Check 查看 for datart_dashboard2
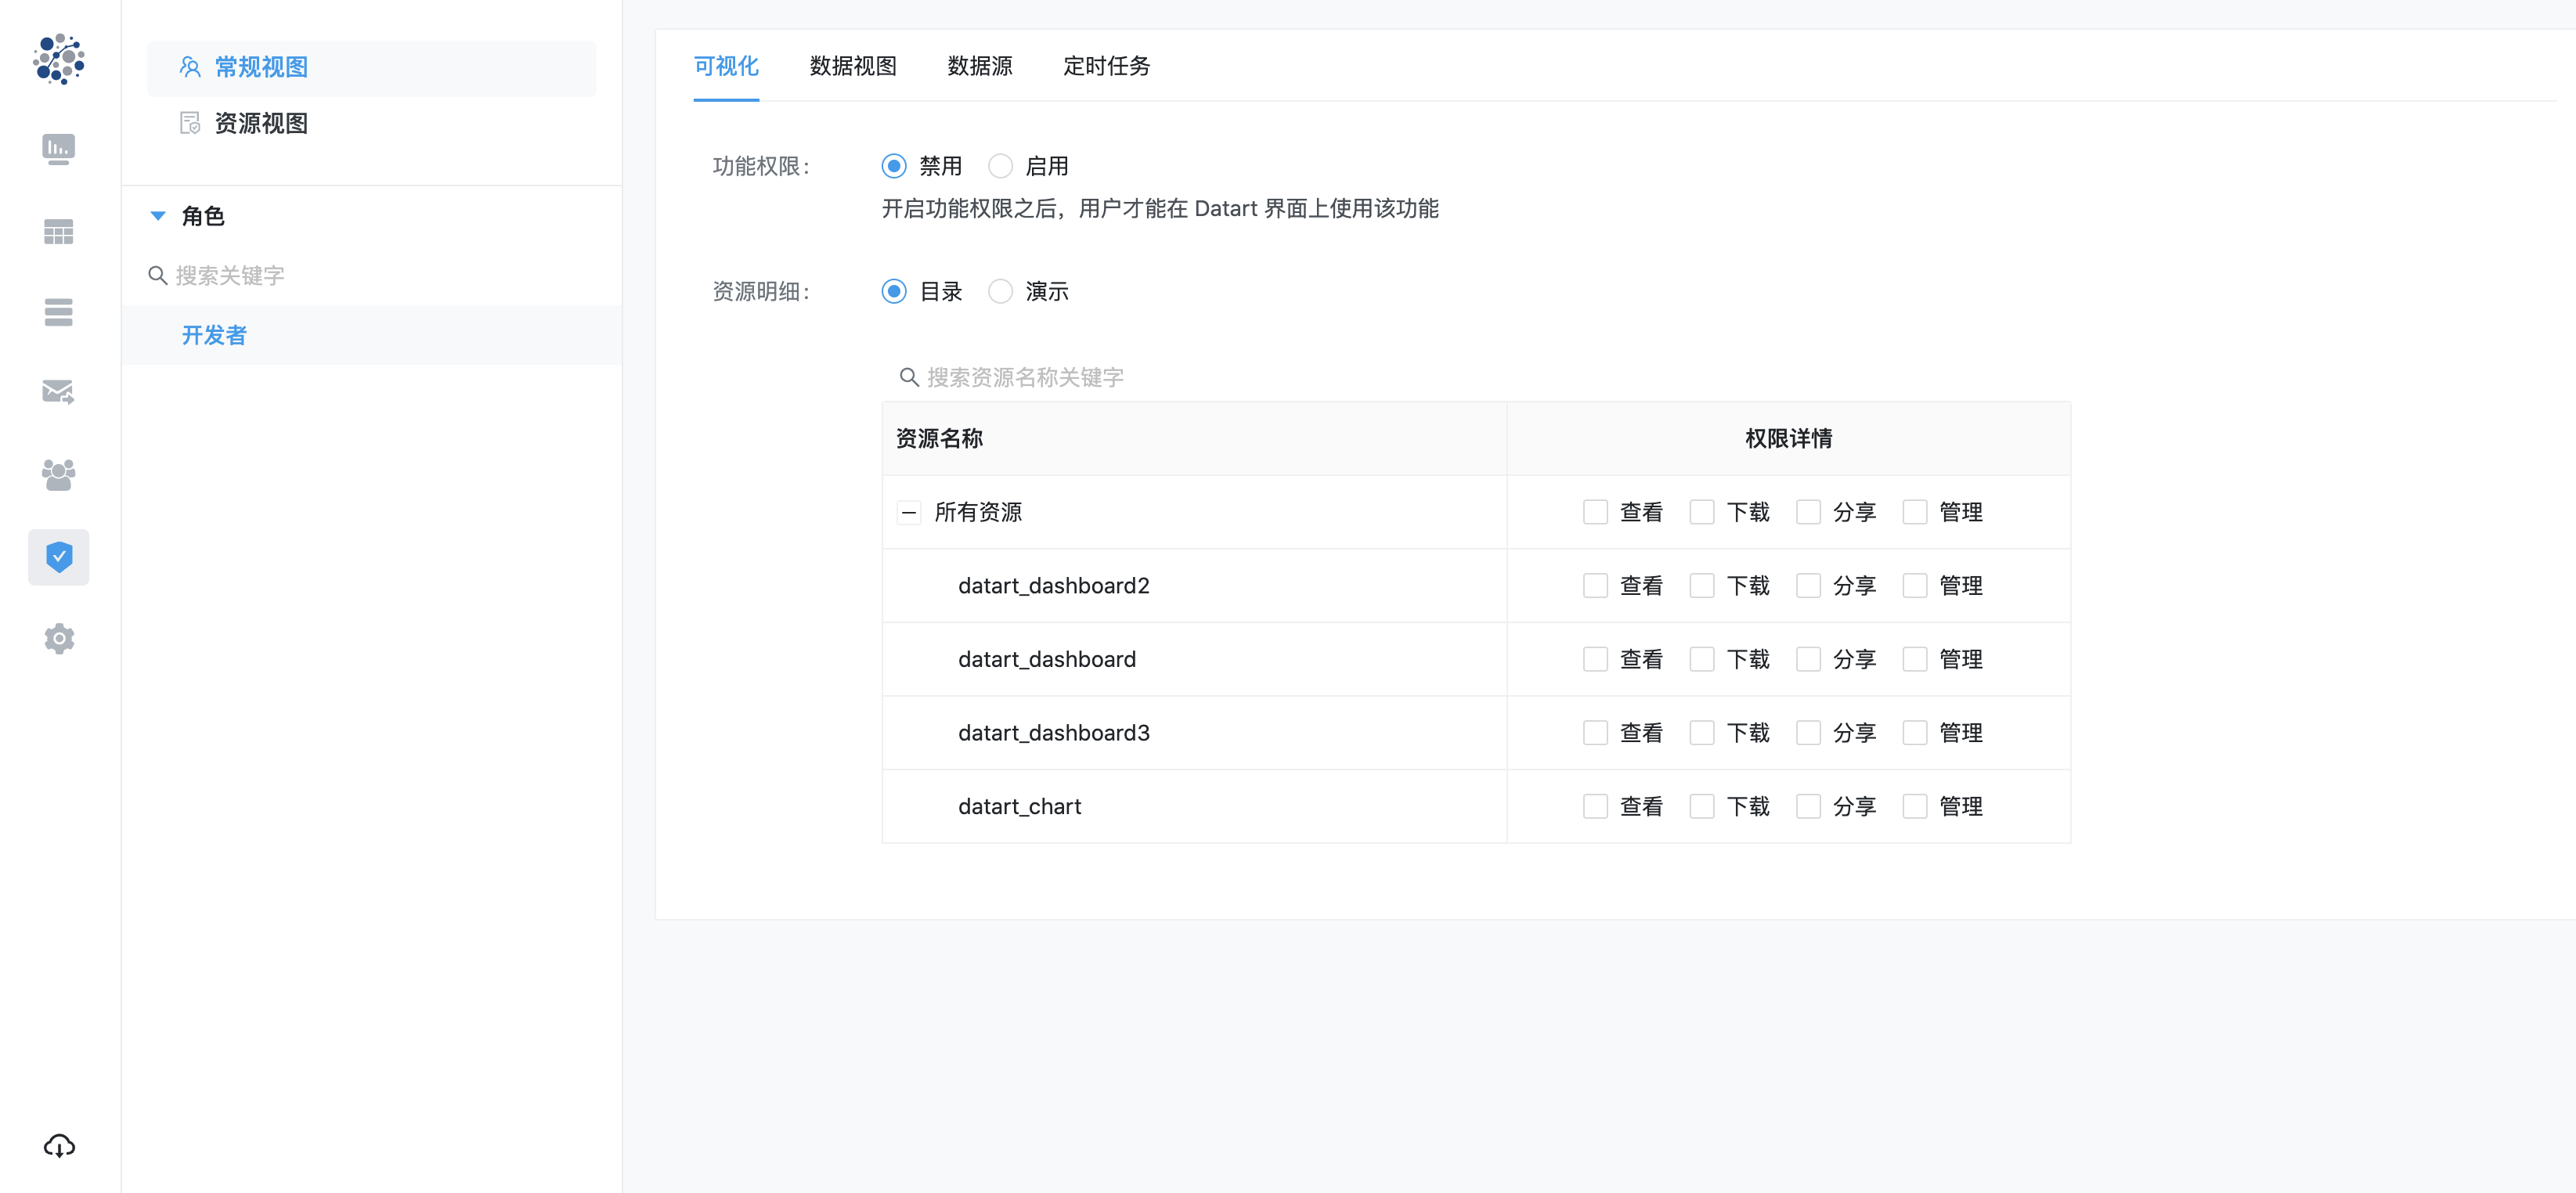 pyautogui.click(x=1595, y=586)
